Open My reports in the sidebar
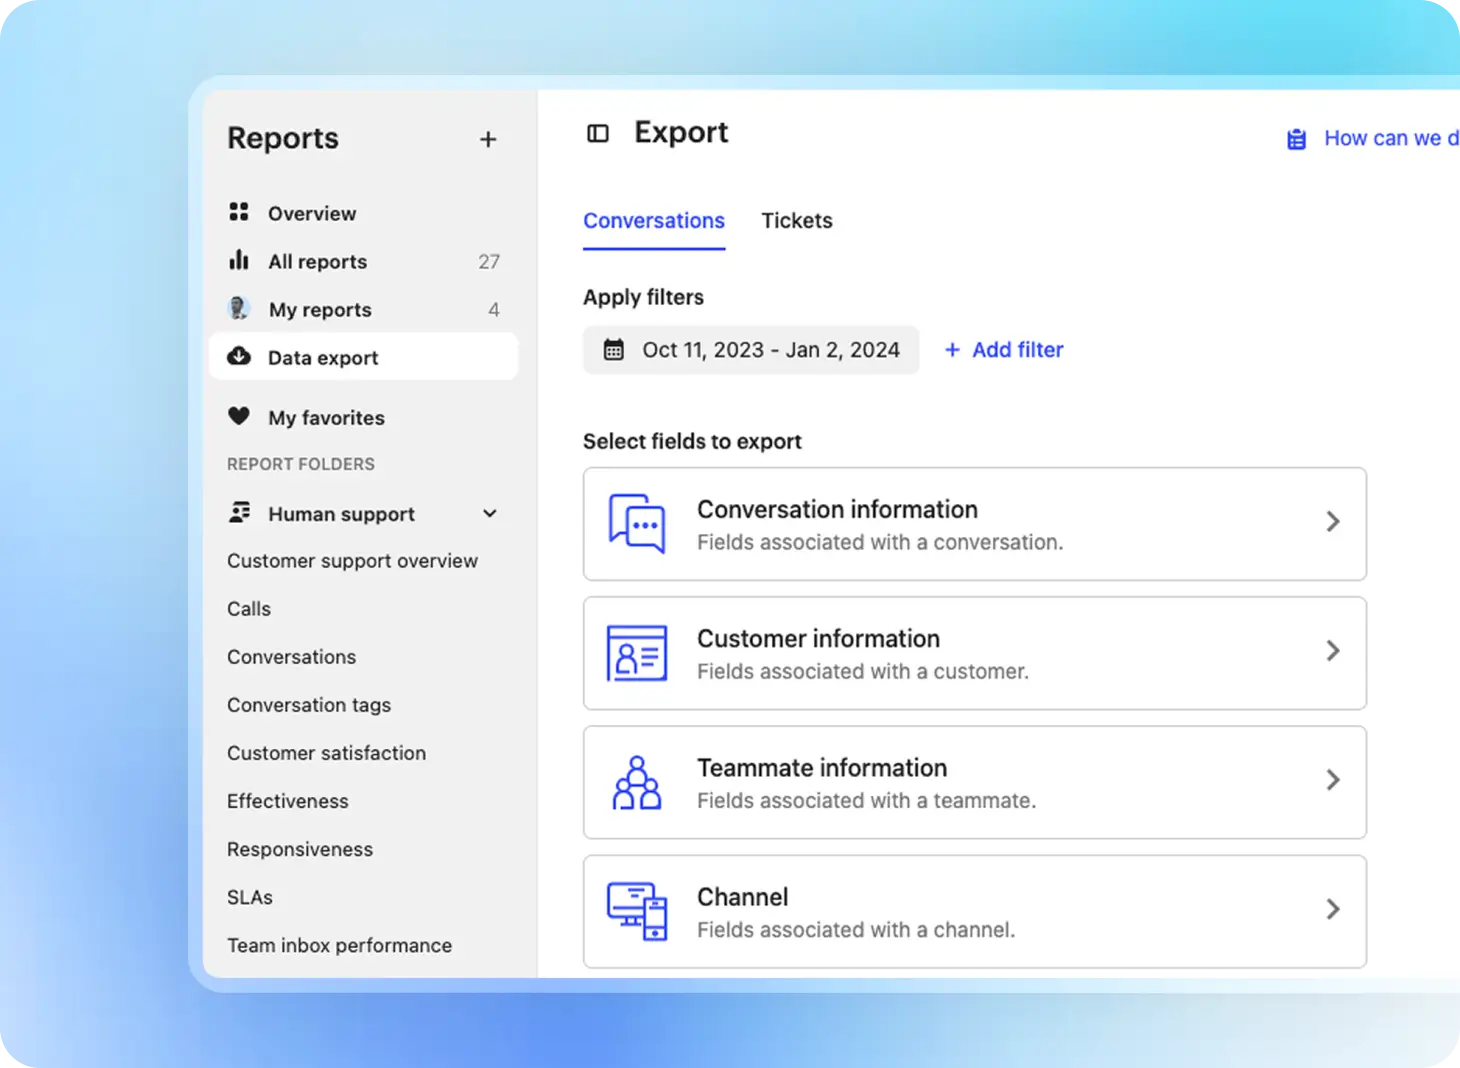The image size is (1460, 1068). point(363,309)
